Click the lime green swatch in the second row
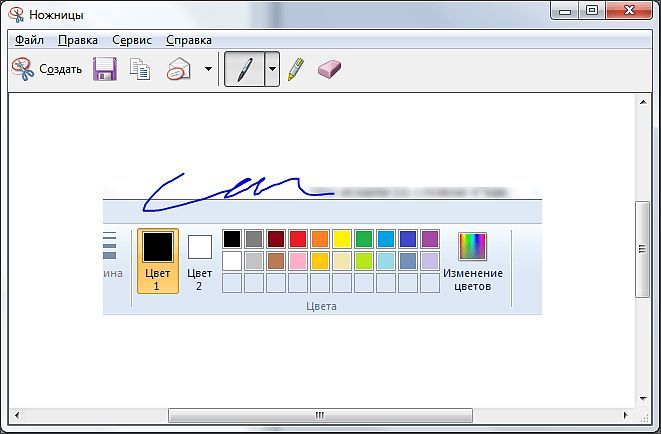 tap(364, 261)
